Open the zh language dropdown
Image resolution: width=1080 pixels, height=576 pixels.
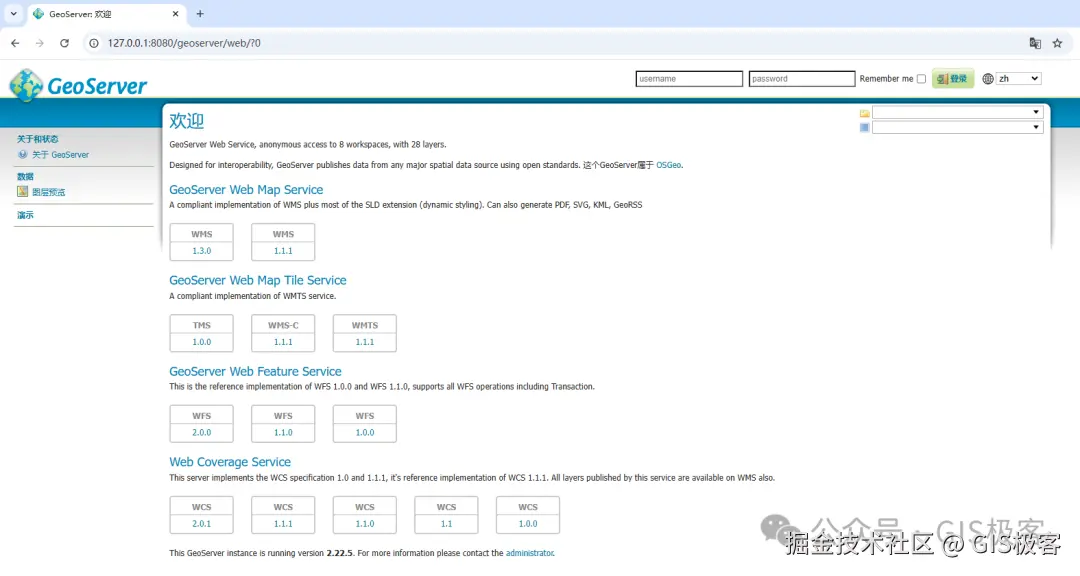[x=1018, y=79]
